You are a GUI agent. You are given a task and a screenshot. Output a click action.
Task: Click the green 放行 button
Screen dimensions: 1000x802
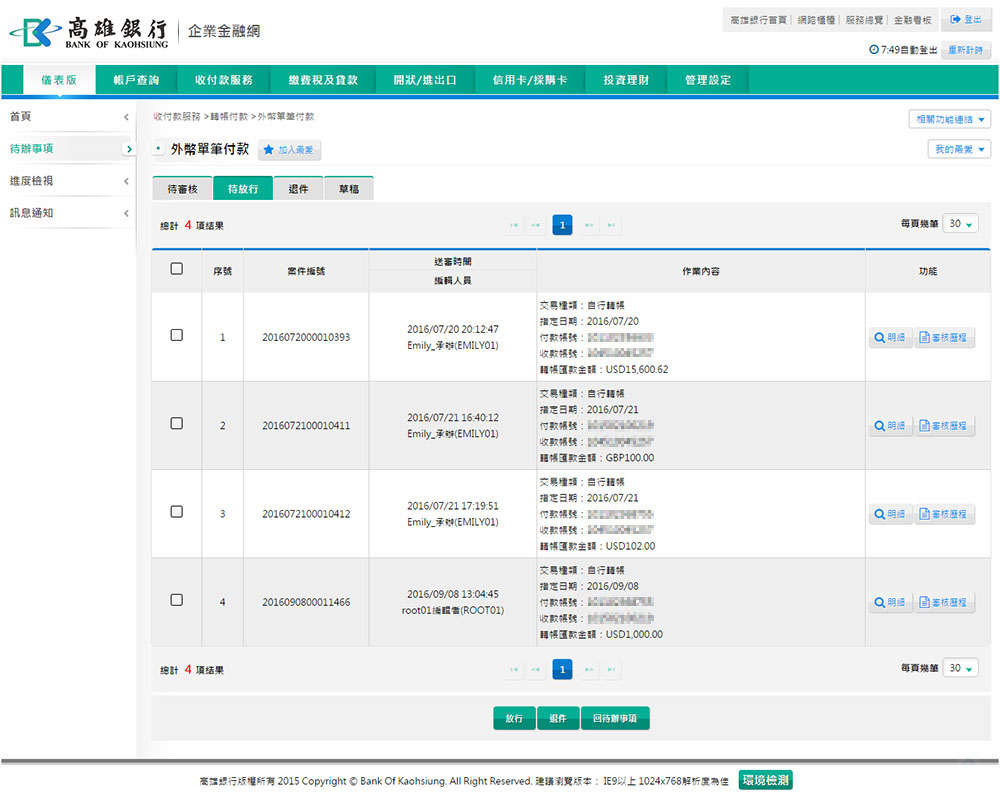coord(514,718)
